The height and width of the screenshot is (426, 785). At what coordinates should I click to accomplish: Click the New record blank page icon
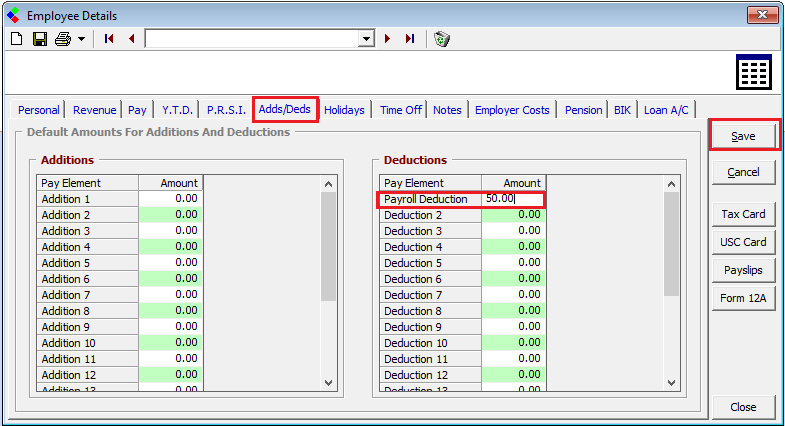[x=16, y=39]
